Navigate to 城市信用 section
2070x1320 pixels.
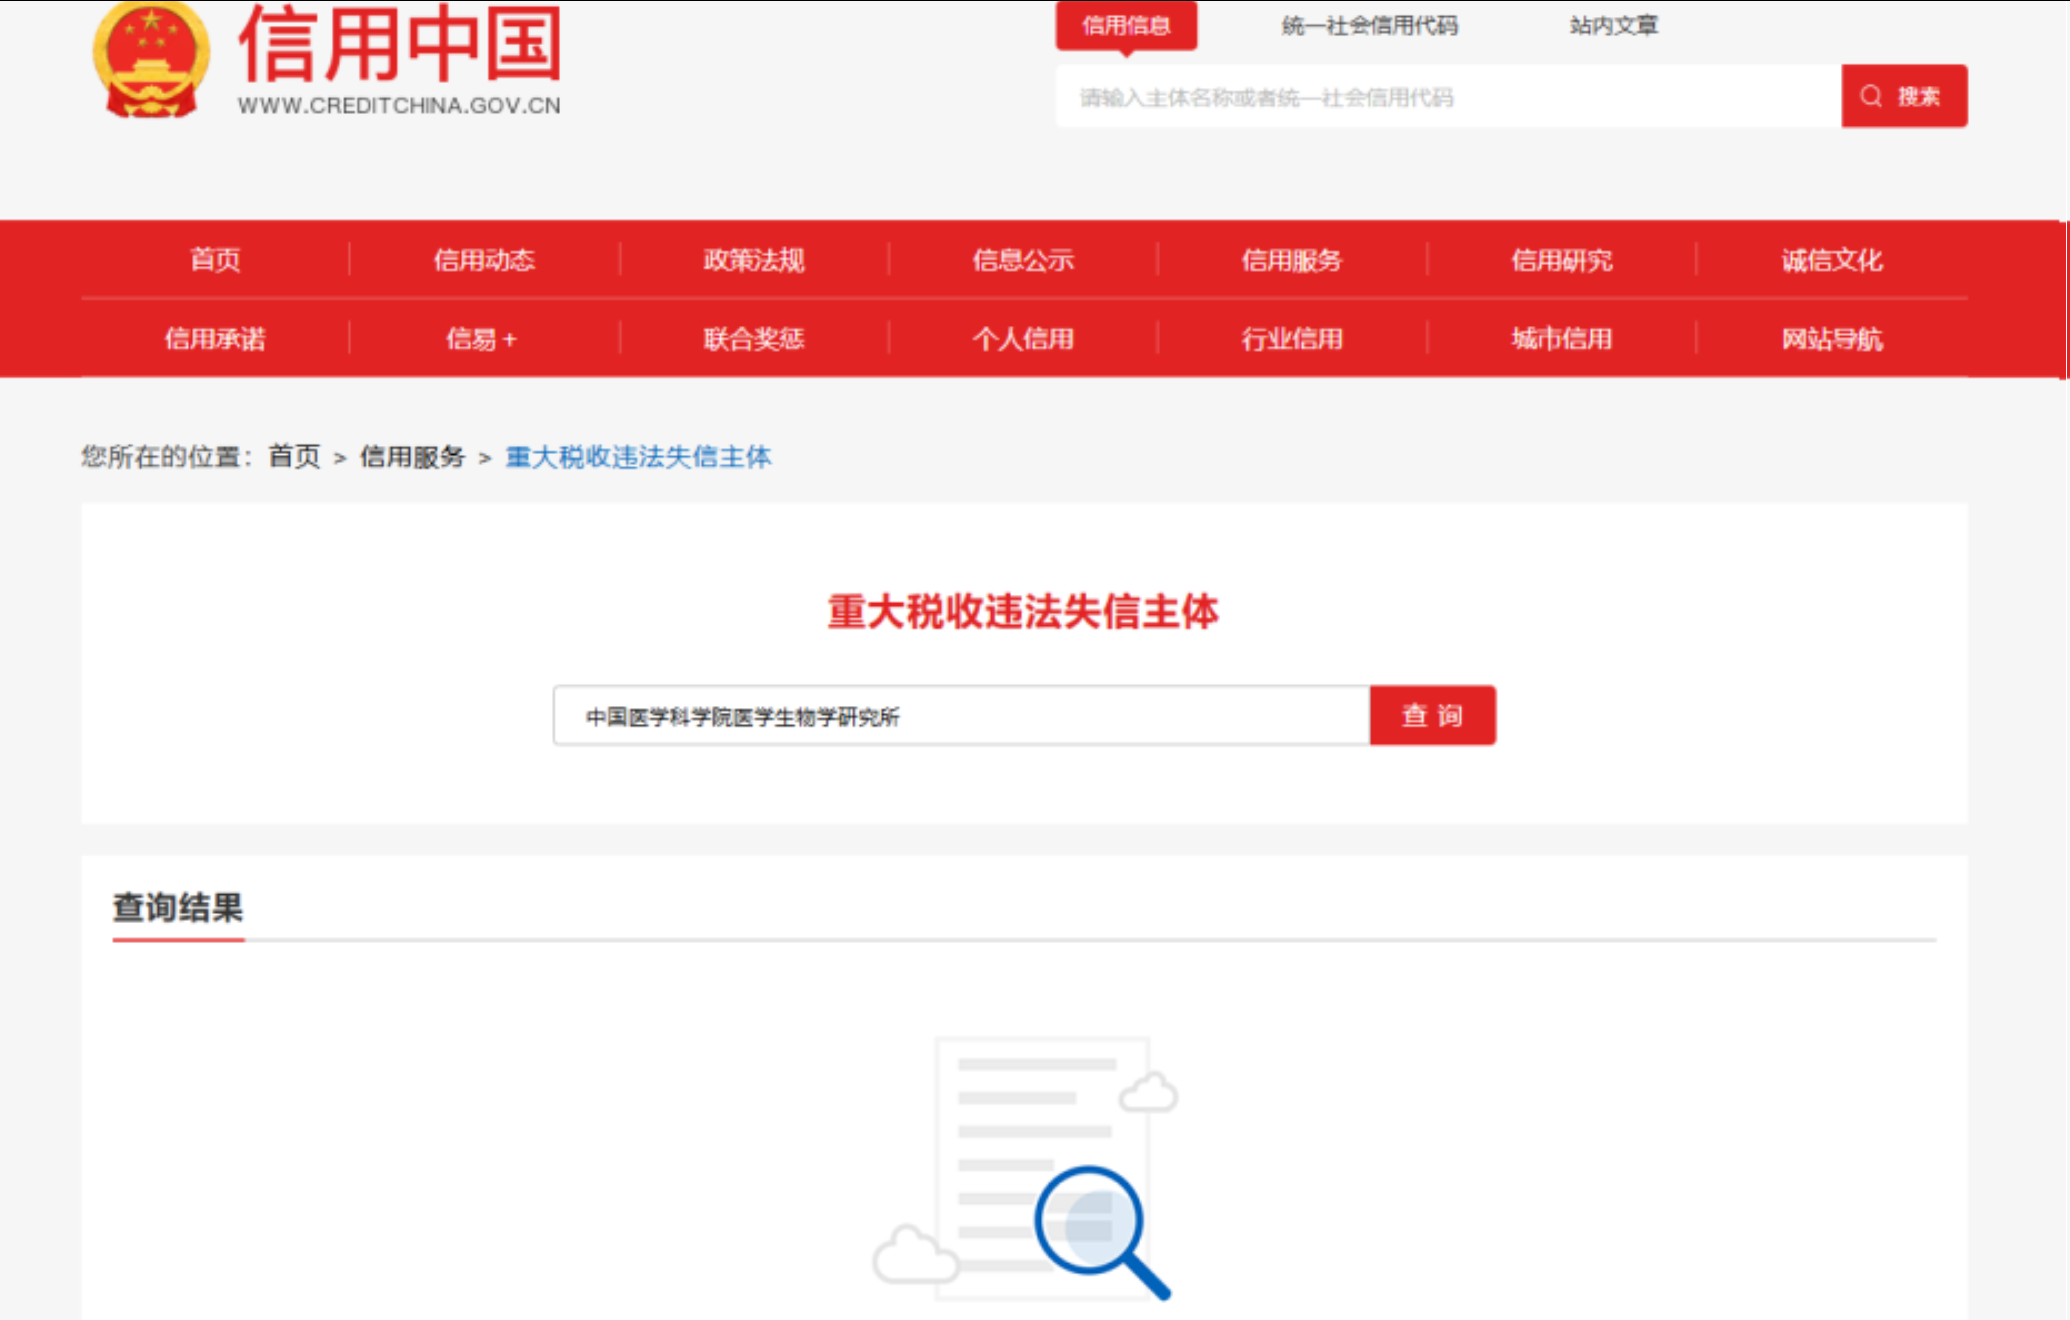[x=1562, y=339]
